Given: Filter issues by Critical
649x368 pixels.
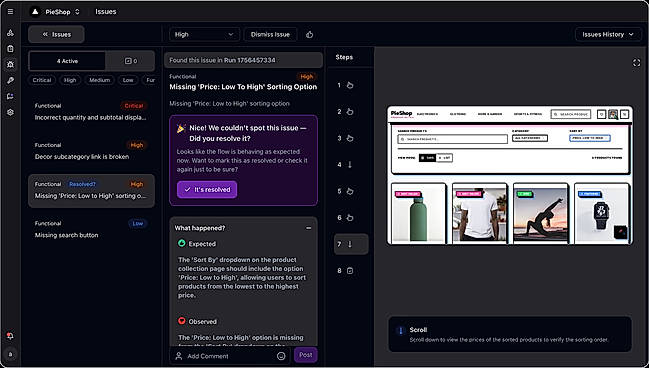Looking at the screenshot, I should coord(42,80).
